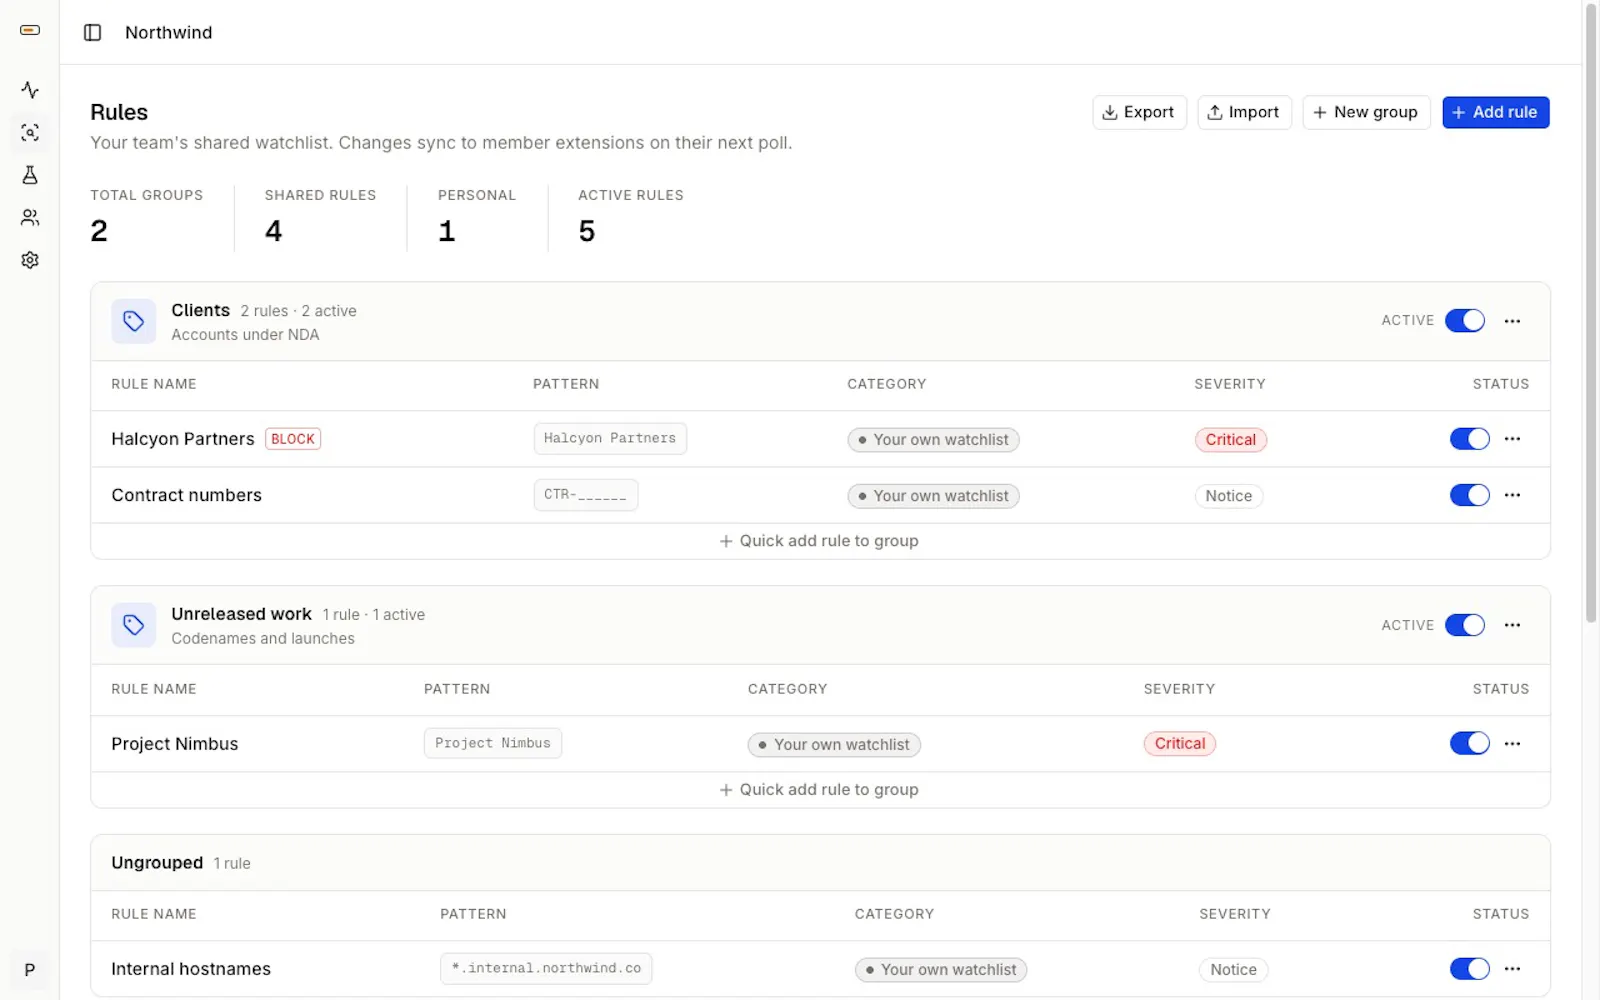Quick add rule to Clients group
The height and width of the screenshot is (1000, 1600).
pyautogui.click(x=819, y=541)
